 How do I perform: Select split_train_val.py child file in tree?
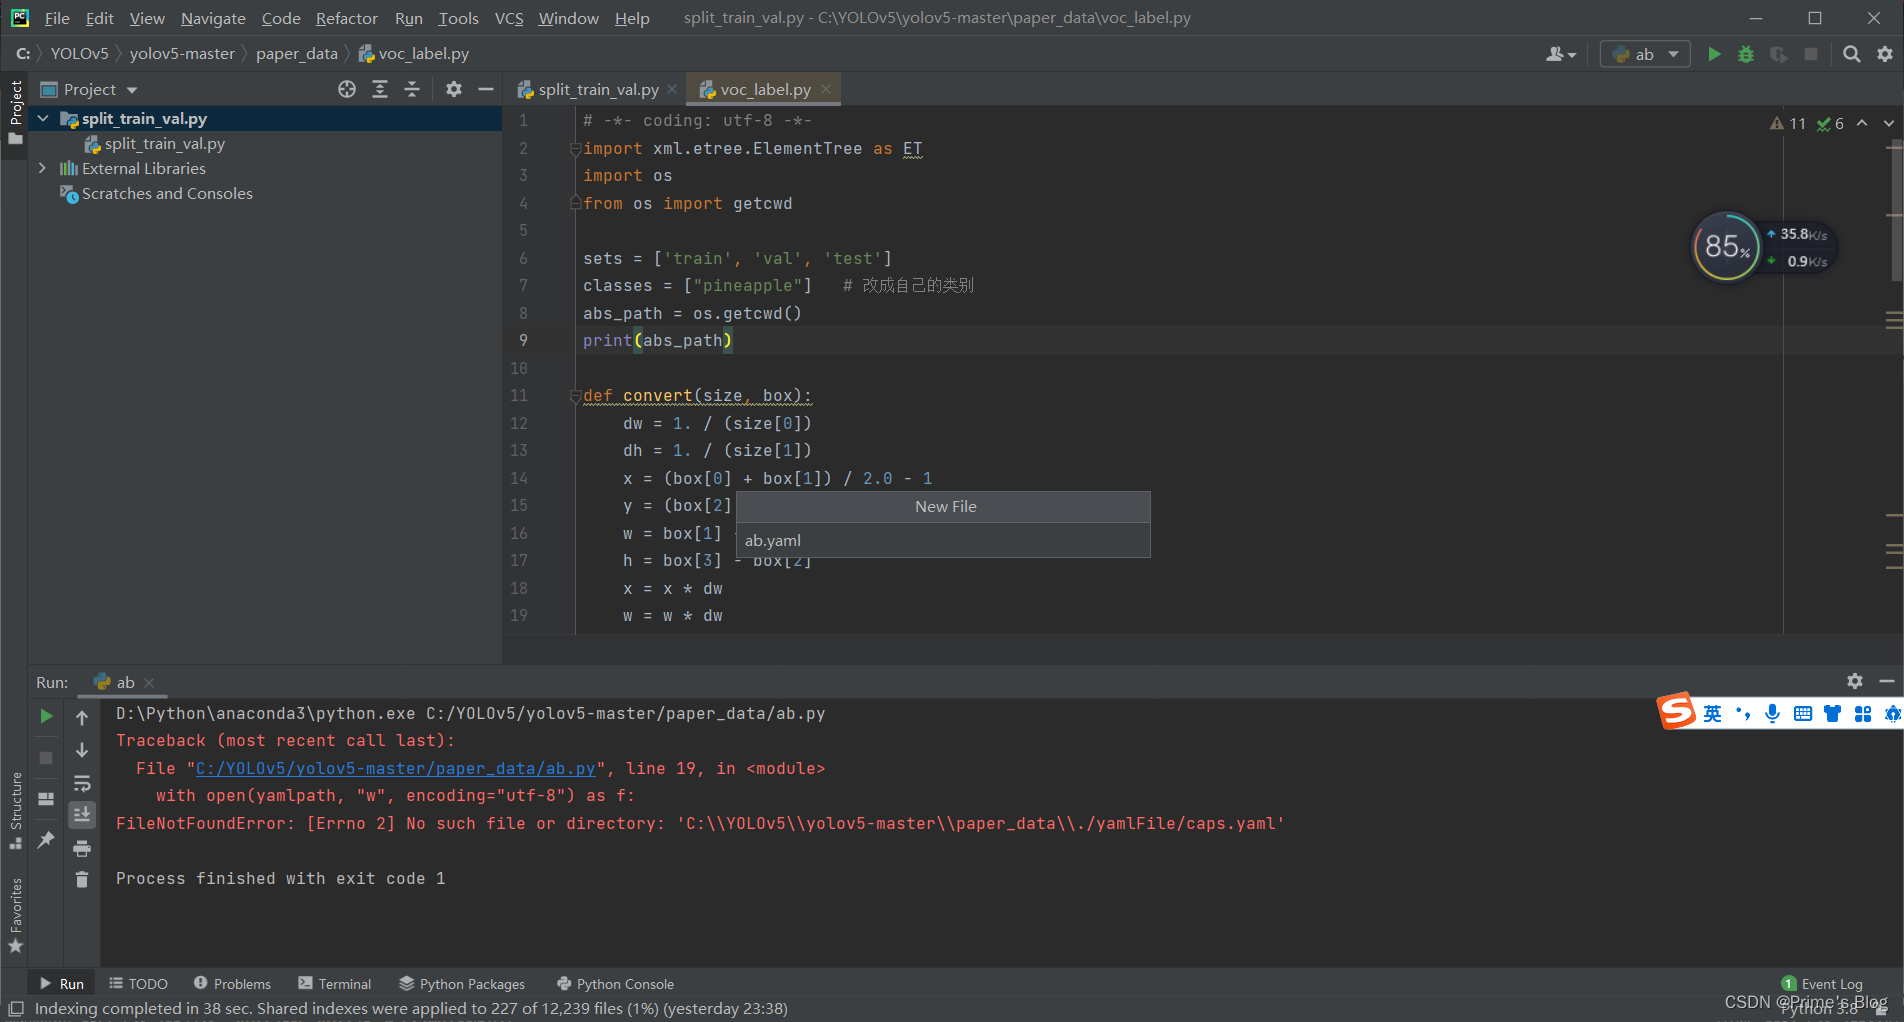click(x=165, y=143)
